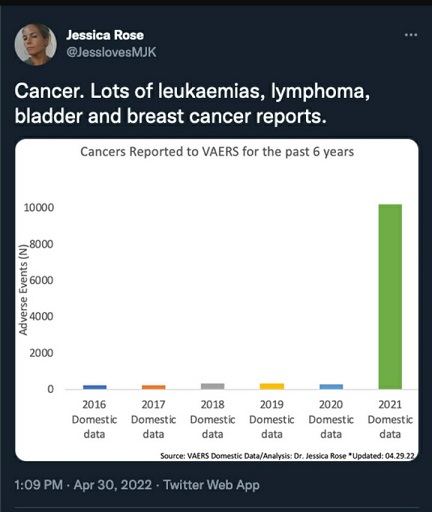This screenshot has width=432, height=512.
Task: Click the light blue 2020 bar
Action: 331,386
